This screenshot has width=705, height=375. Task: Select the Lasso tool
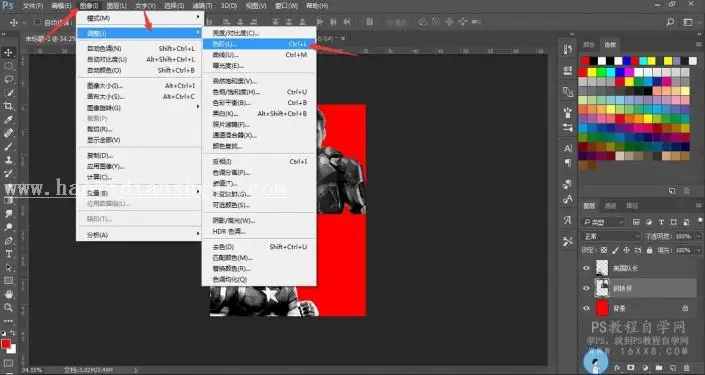[9, 79]
